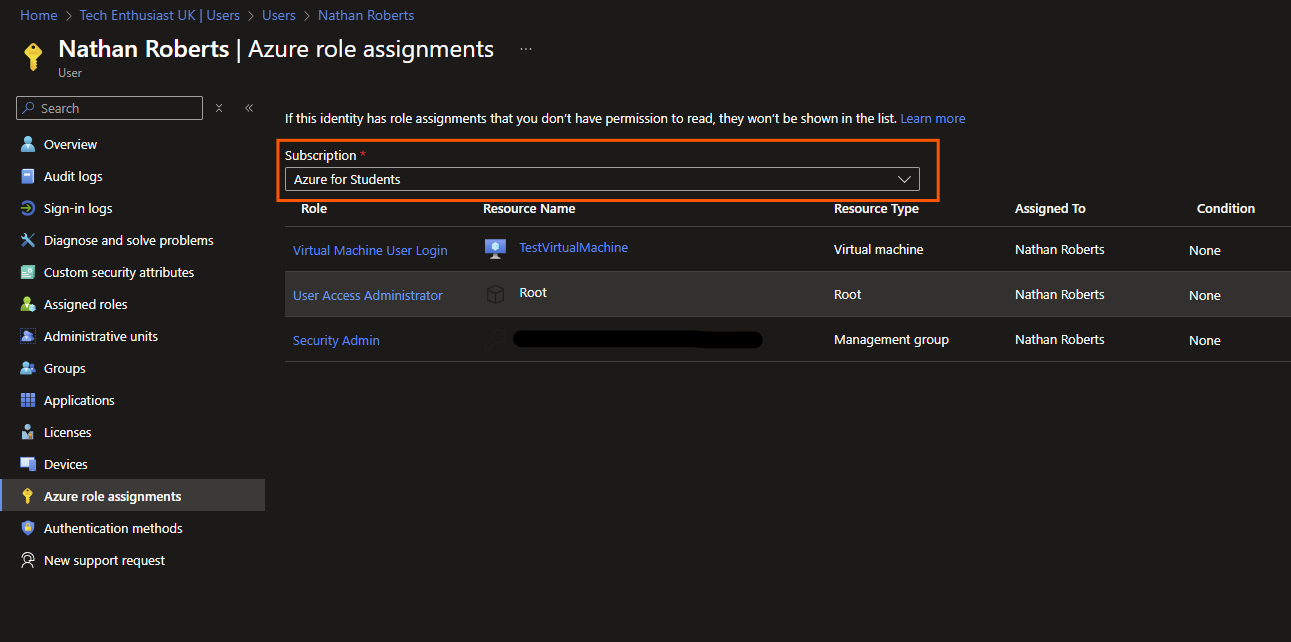Clear the sidebar search with the X icon
This screenshot has height=642, width=1291.
pos(219,108)
